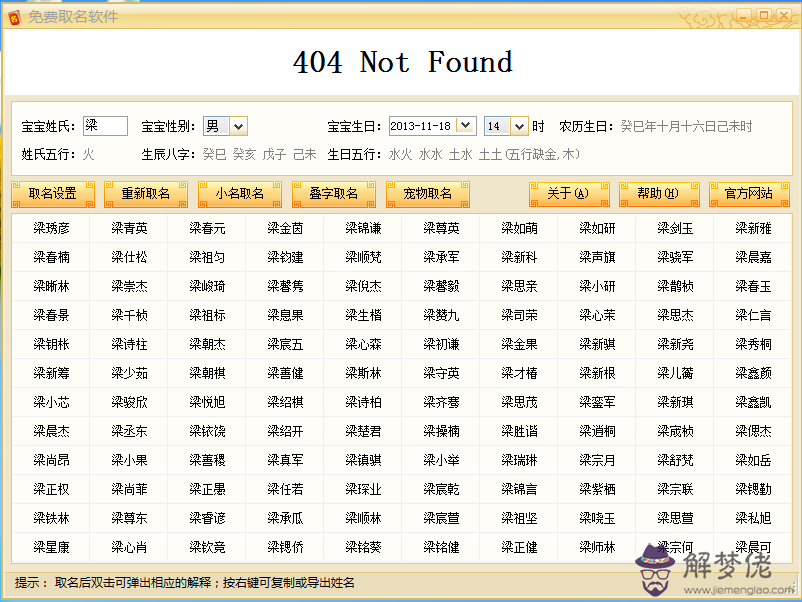Pick the name 梁新雅 from the grid
The image size is (802, 602).
point(753,228)
